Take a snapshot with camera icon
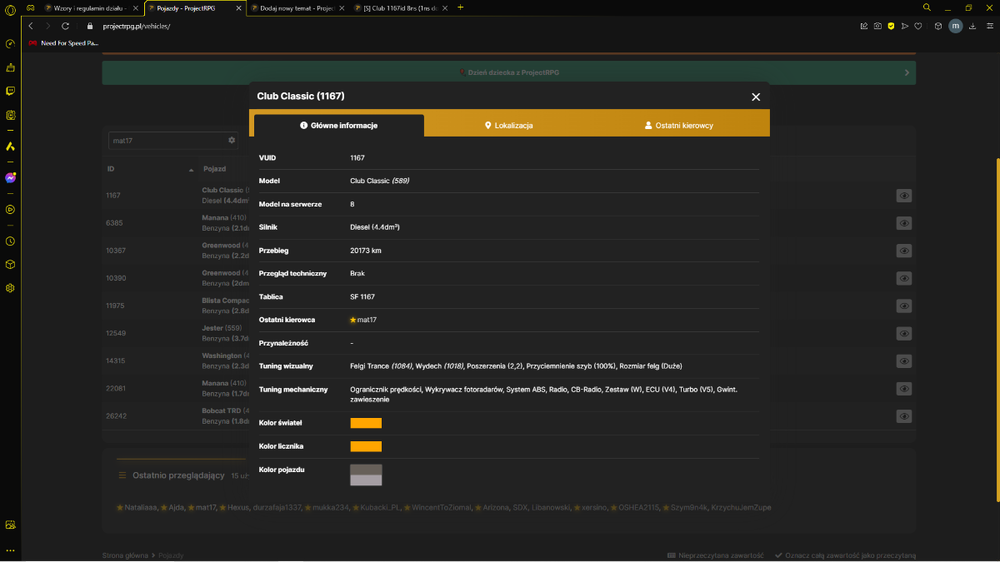This screenshot has width=1000, height=562. click(x=878, y=26)
